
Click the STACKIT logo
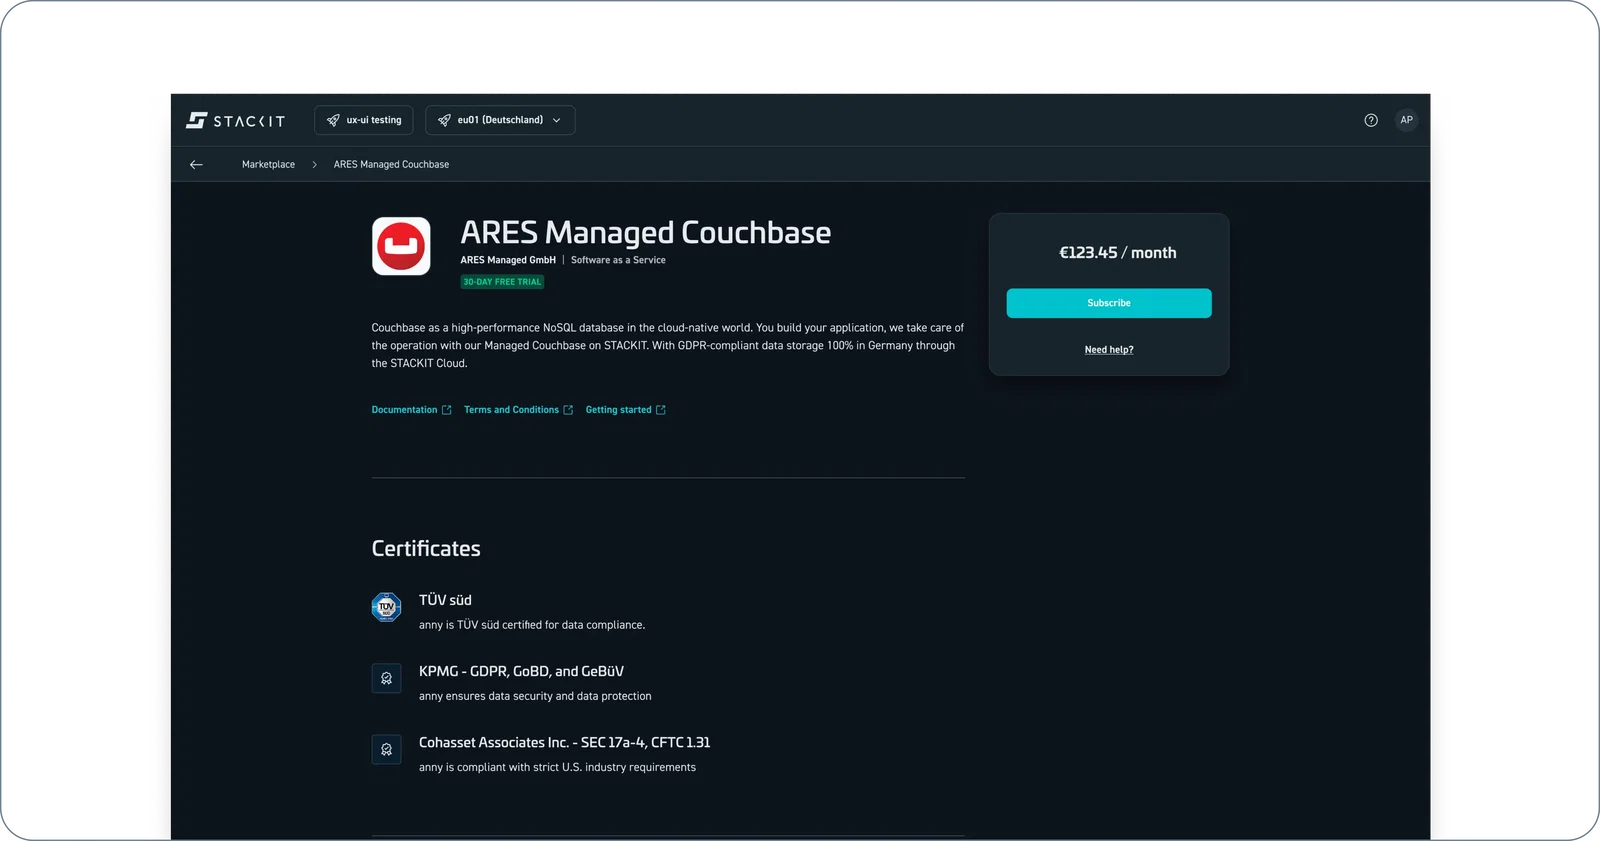pos(236,120)
